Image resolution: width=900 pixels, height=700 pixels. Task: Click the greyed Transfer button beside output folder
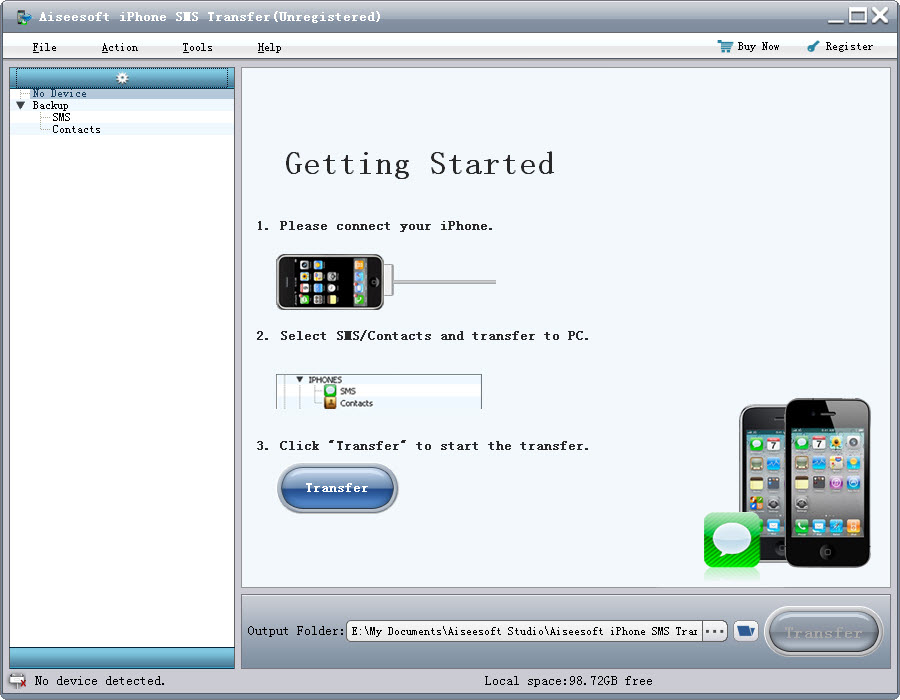[x=823, y=632]
